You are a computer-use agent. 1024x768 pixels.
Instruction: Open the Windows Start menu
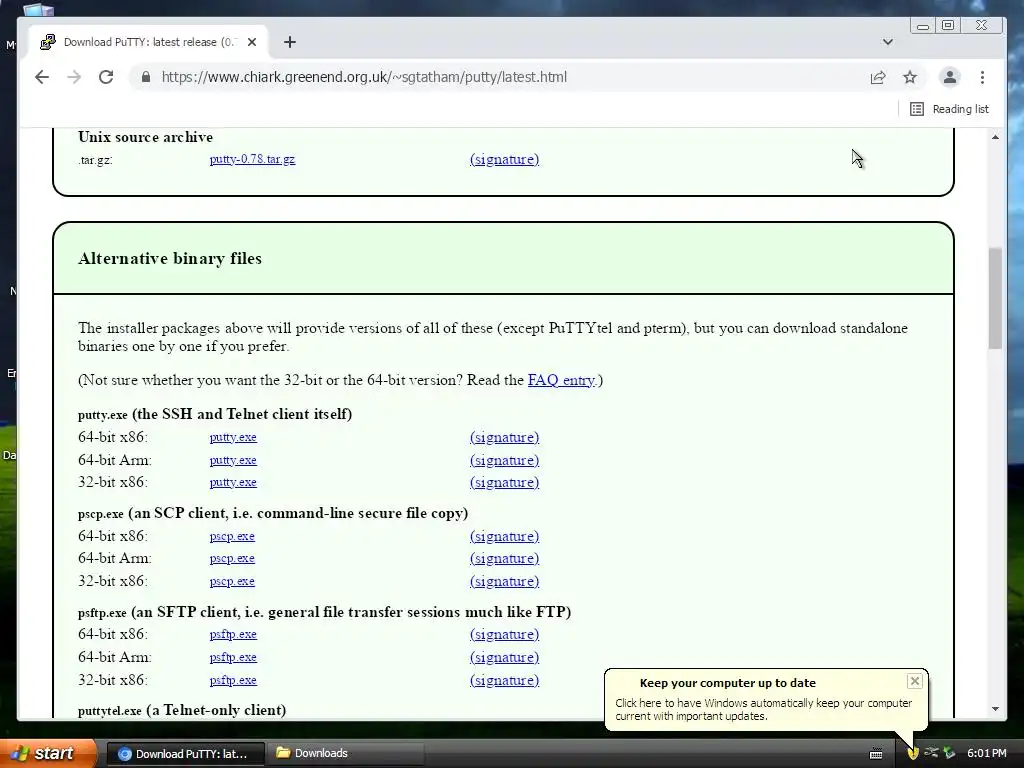click(x=48, y=753)
